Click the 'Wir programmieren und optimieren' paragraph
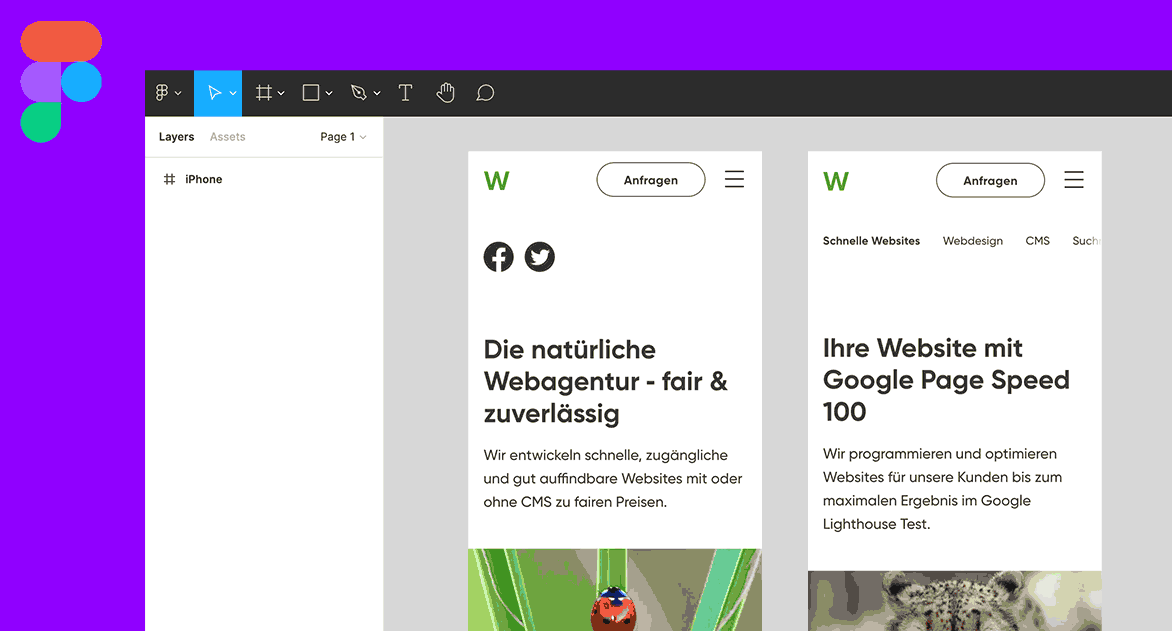1172x631 pixels. (x=943, y=489)
